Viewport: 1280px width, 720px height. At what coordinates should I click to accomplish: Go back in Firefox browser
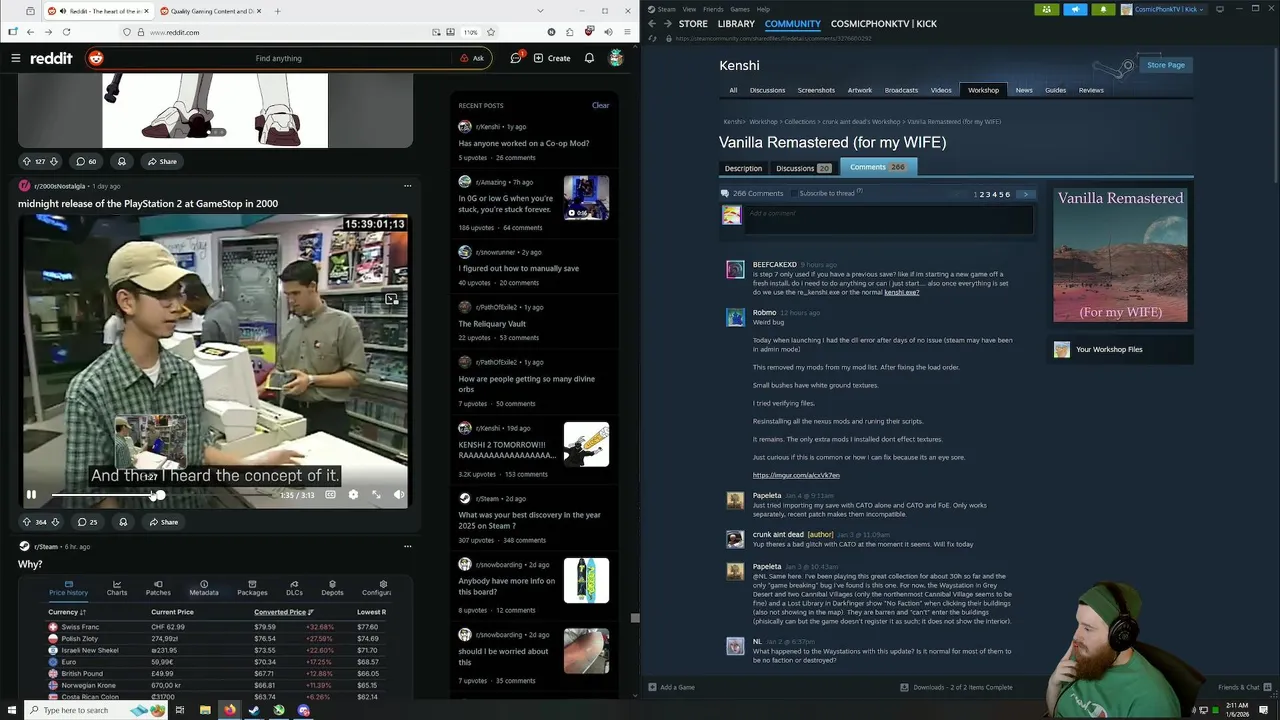[30, 32]
